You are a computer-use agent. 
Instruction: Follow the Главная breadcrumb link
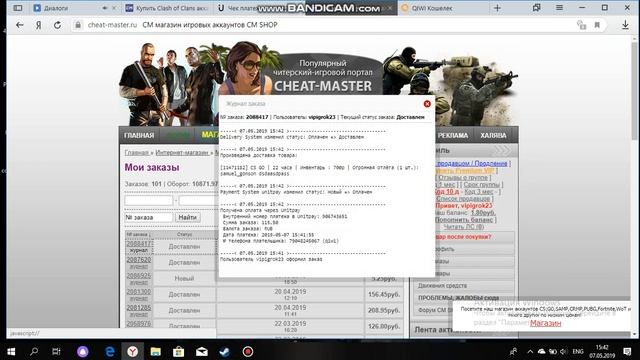pos(137,153)
